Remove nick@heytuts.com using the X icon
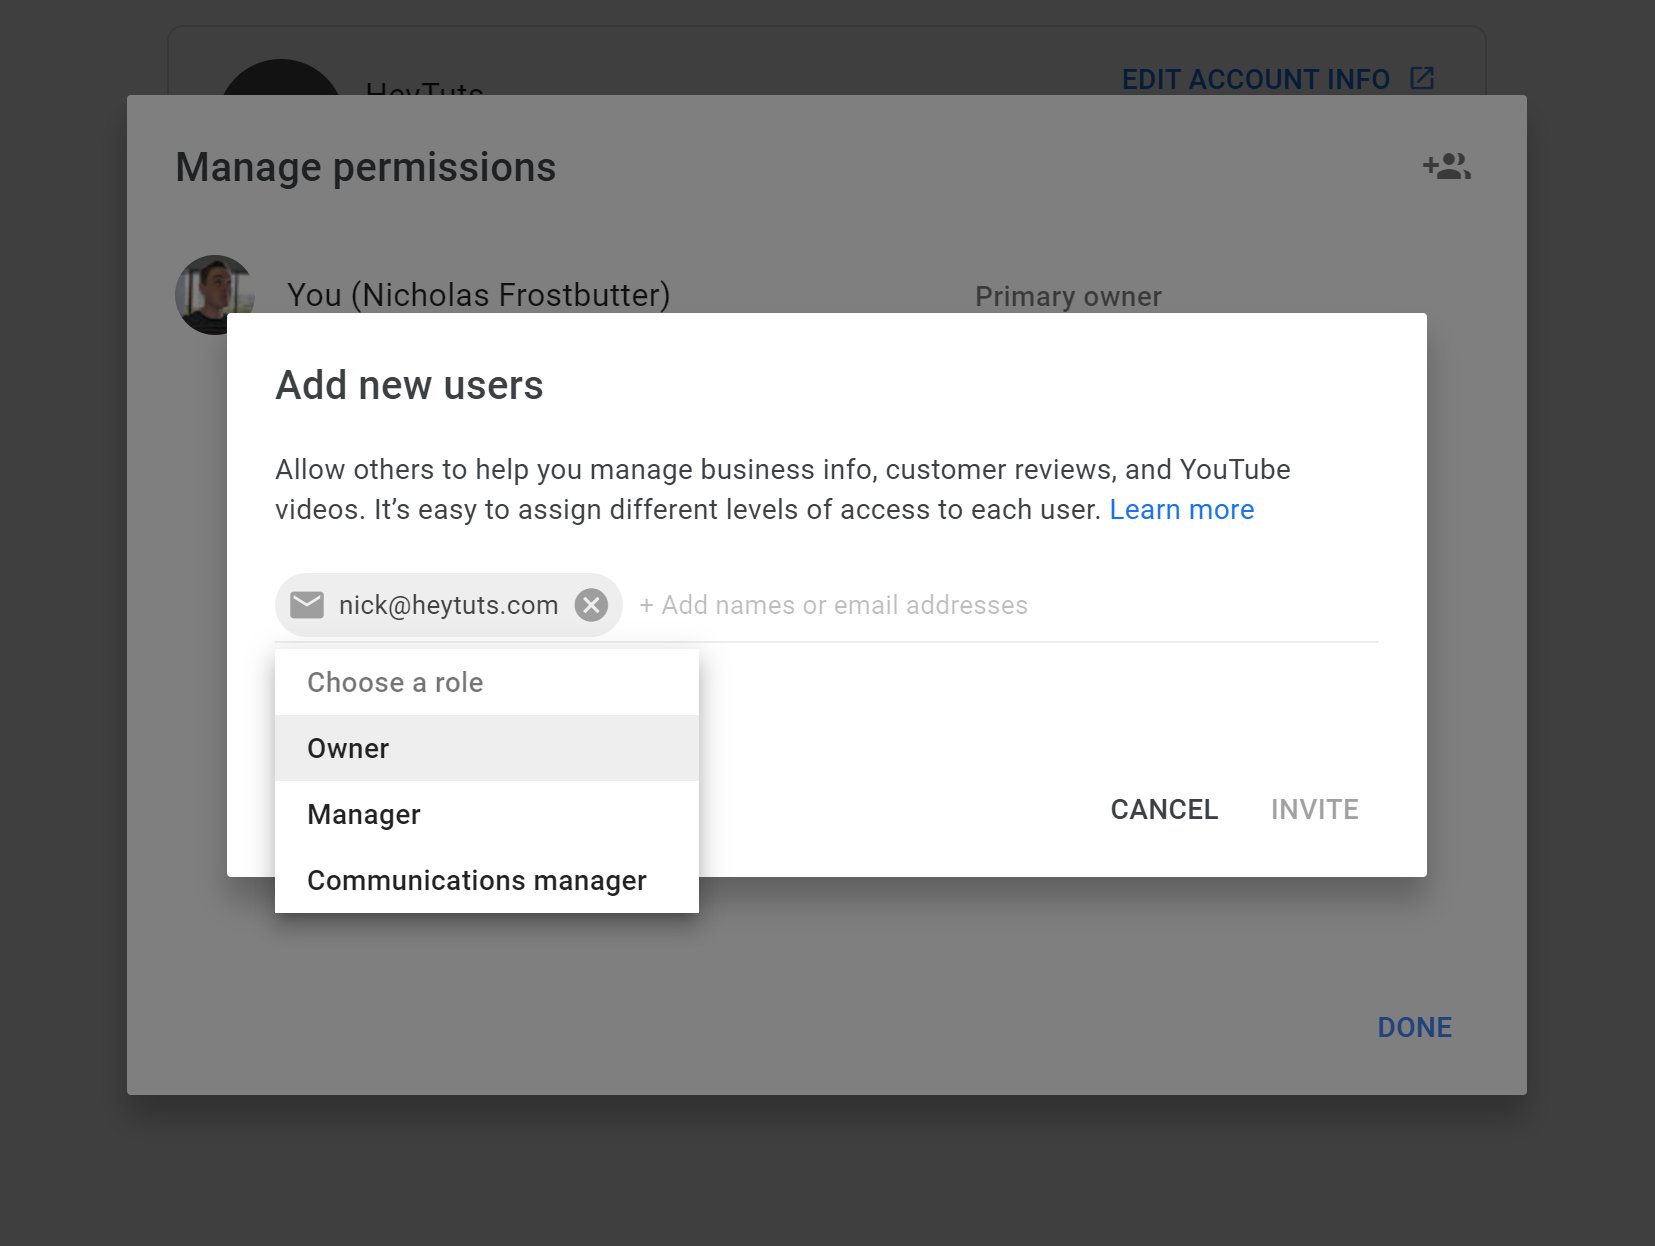Screen dimensions: 1655x1246 [x=591, y=604]
